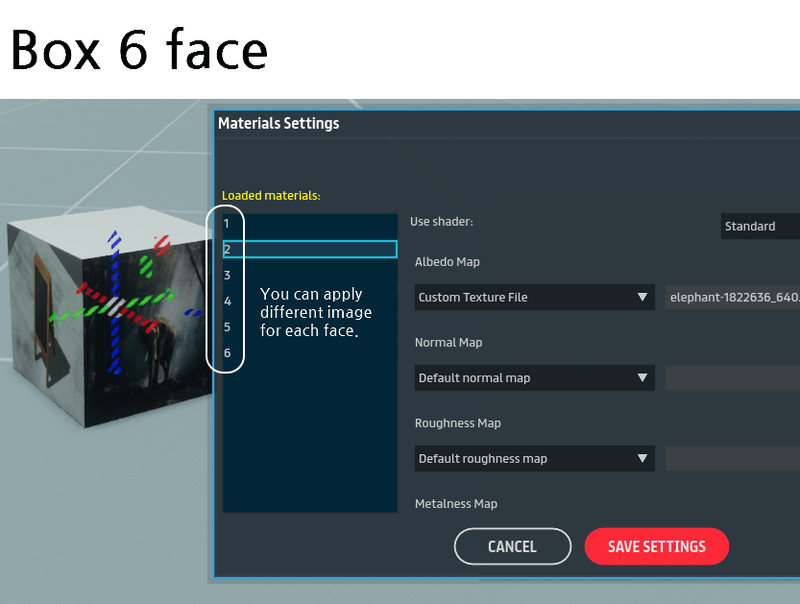800x604 pixels.
Task: Click the Albedo Map dropdown arrow icon
Action: pyautogui.click(x=640, y=297)
